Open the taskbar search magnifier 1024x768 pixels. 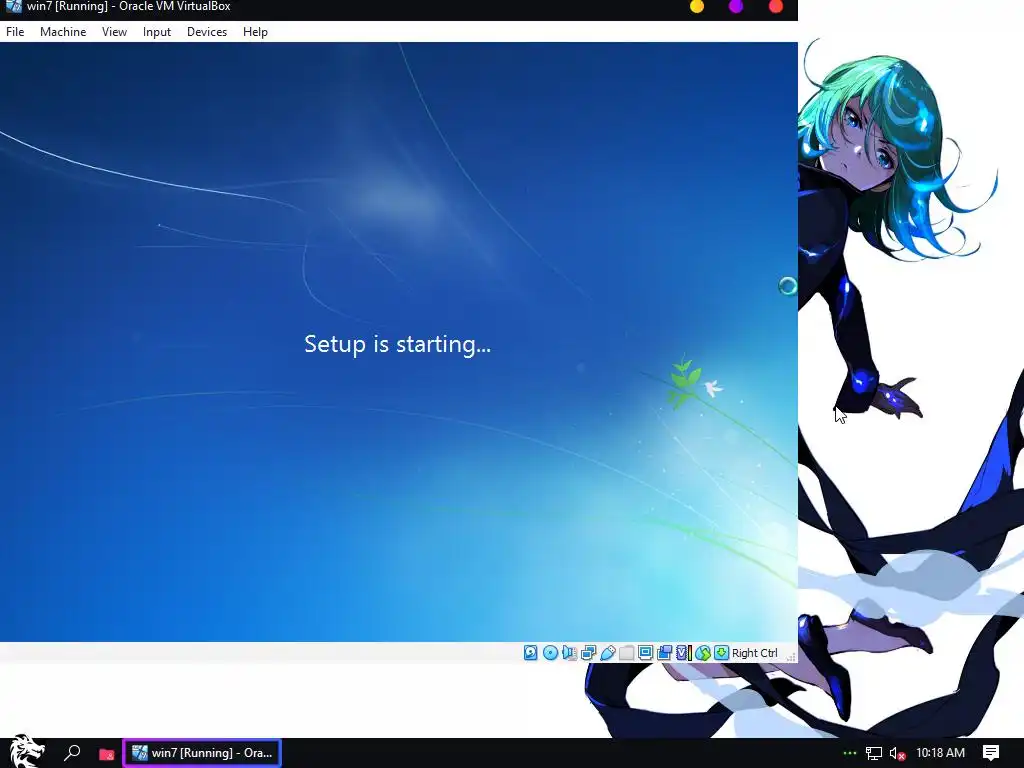[72, 753]
